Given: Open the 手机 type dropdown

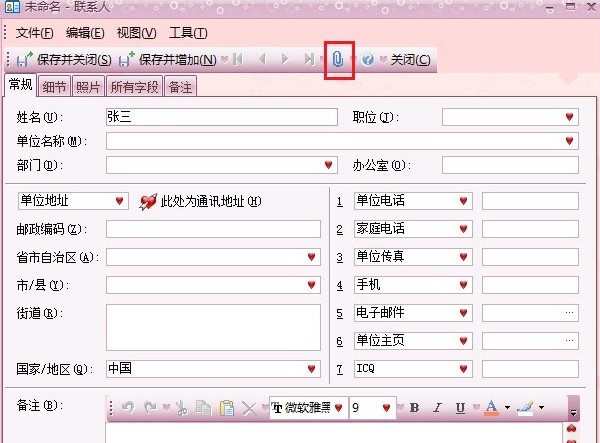Looking at the screenshot, I should pyautogui.click(x=463, y=285).
